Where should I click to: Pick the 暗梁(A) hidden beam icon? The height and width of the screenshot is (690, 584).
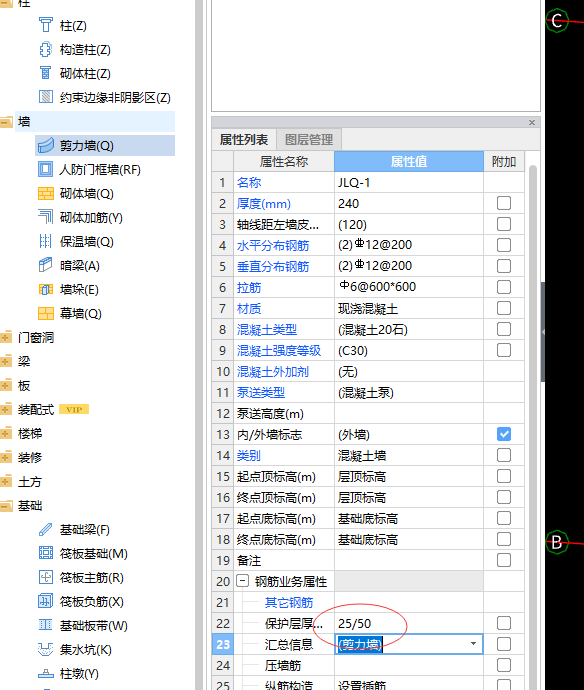coord(45,265)
